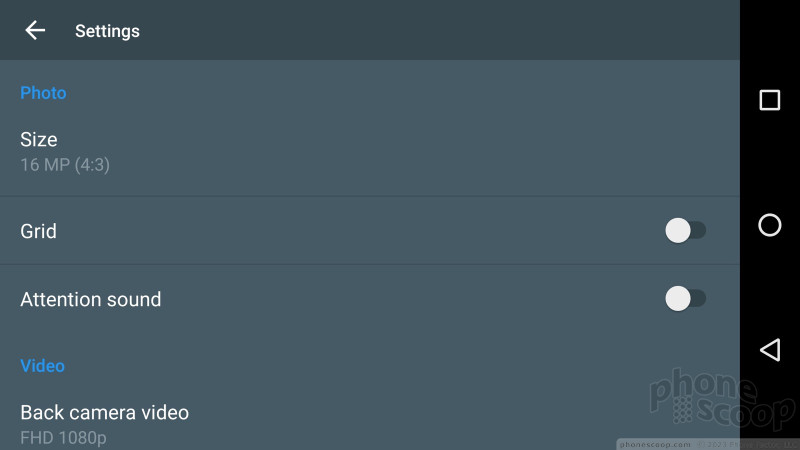This screenshot has height=450, width=800.
Task: Enable the Grid toggle switch
Action: [x=685, y=231]
